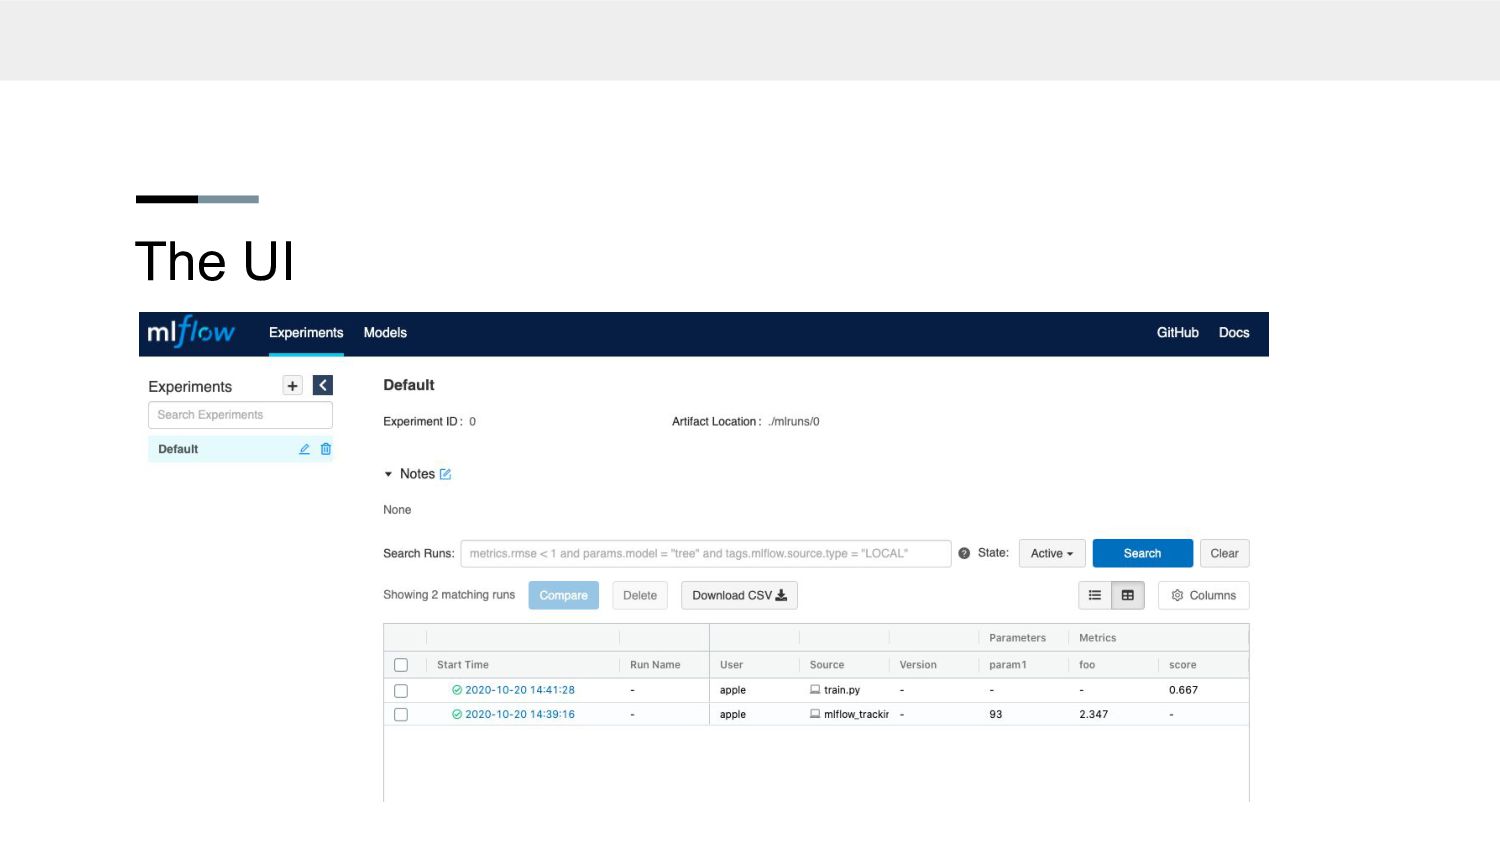Select Default experiment in sidebar
This screenshot has height=844, width=1500.
[x=240, y=449]
